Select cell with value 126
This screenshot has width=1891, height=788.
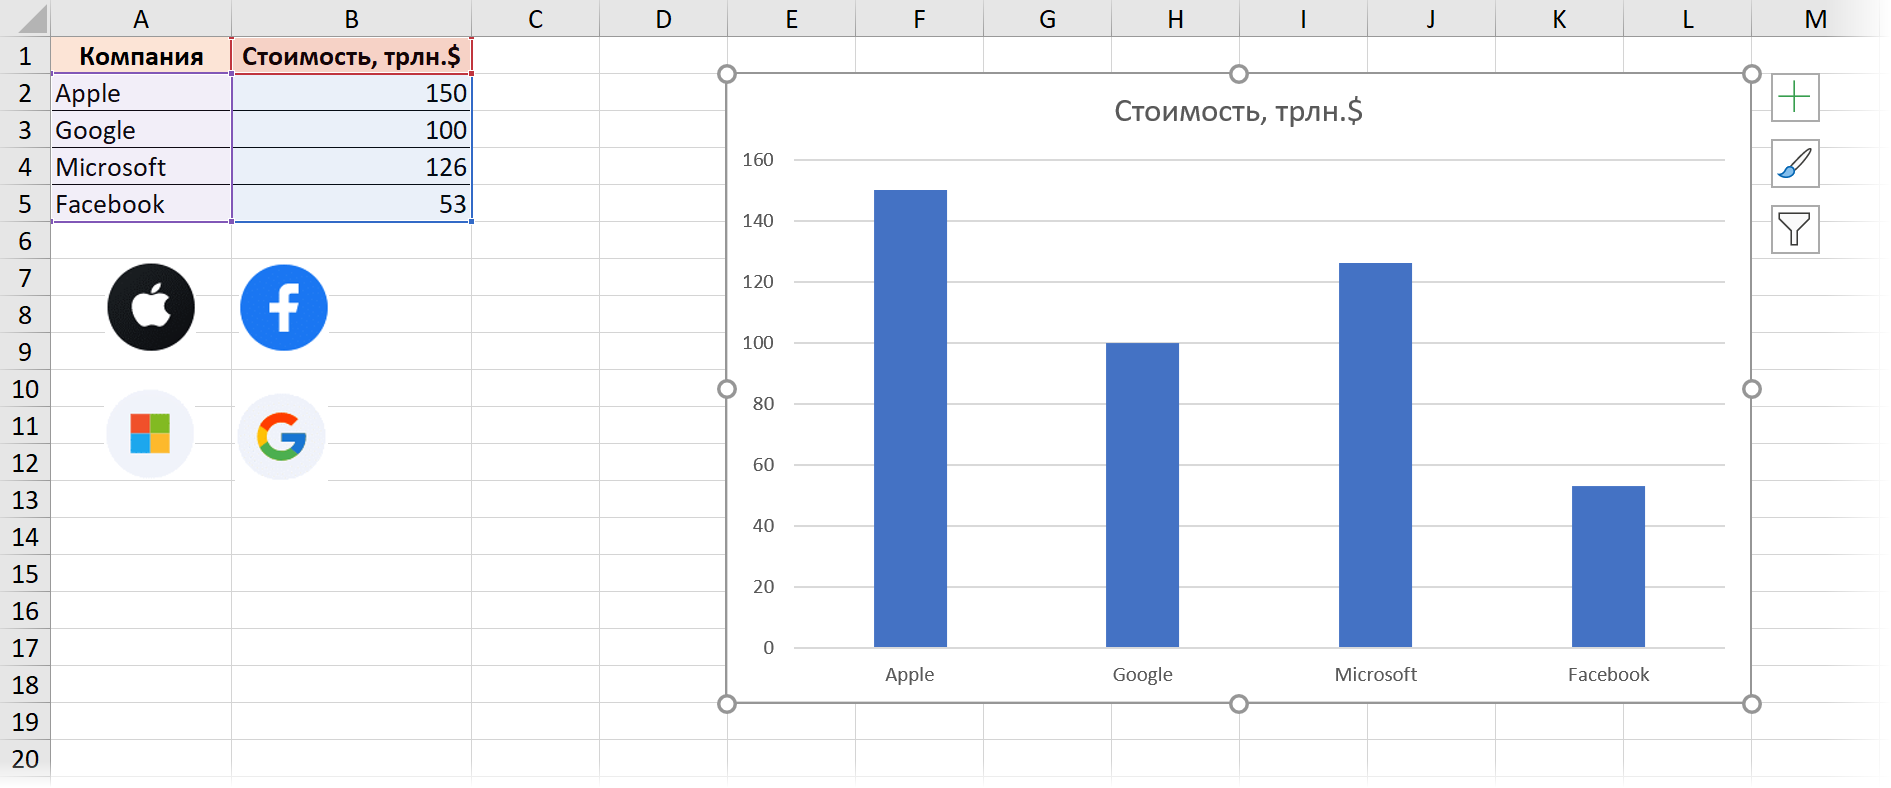352,167
